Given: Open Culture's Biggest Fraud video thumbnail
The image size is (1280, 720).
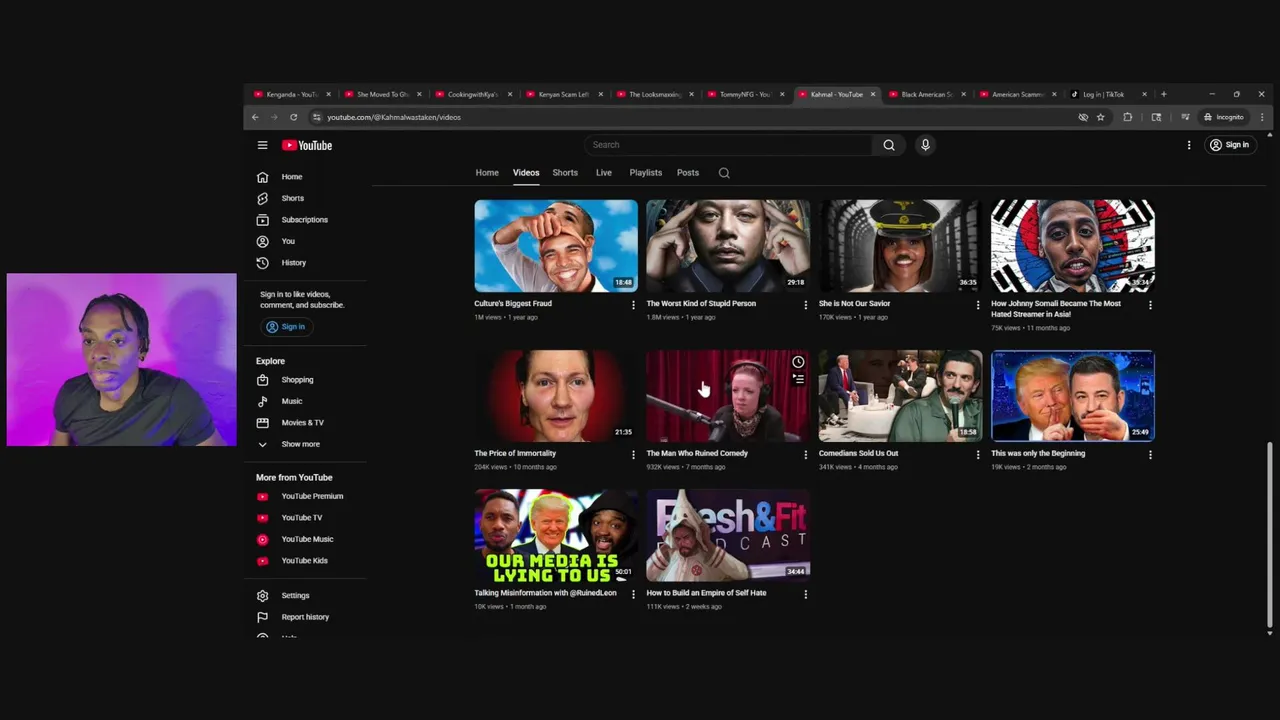Looking at the screenshot, I should (556, 246).
